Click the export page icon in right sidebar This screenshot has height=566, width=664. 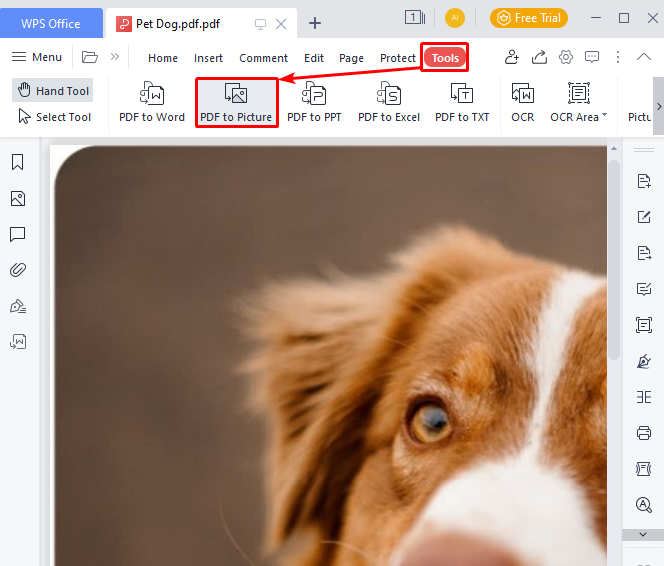point(644,253)
